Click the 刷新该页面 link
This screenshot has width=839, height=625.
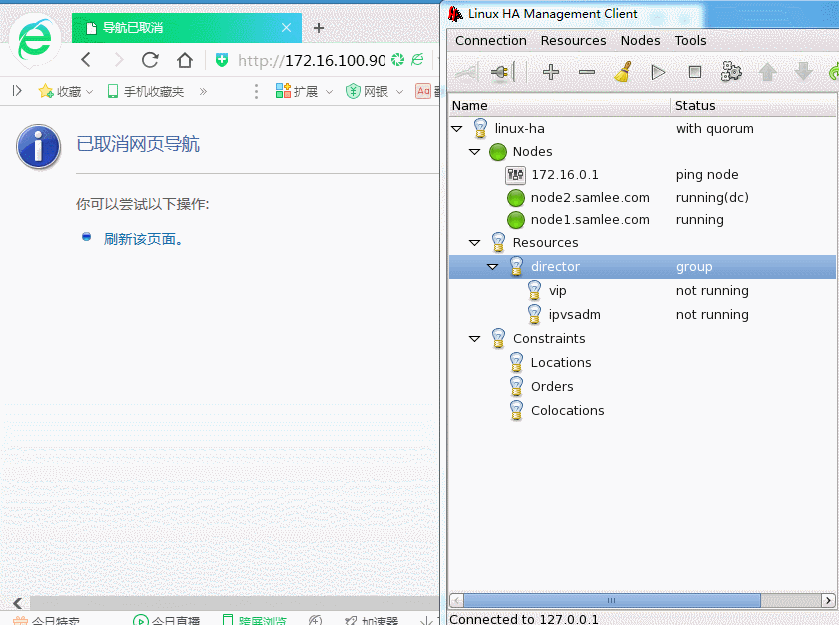coord(144,239)
